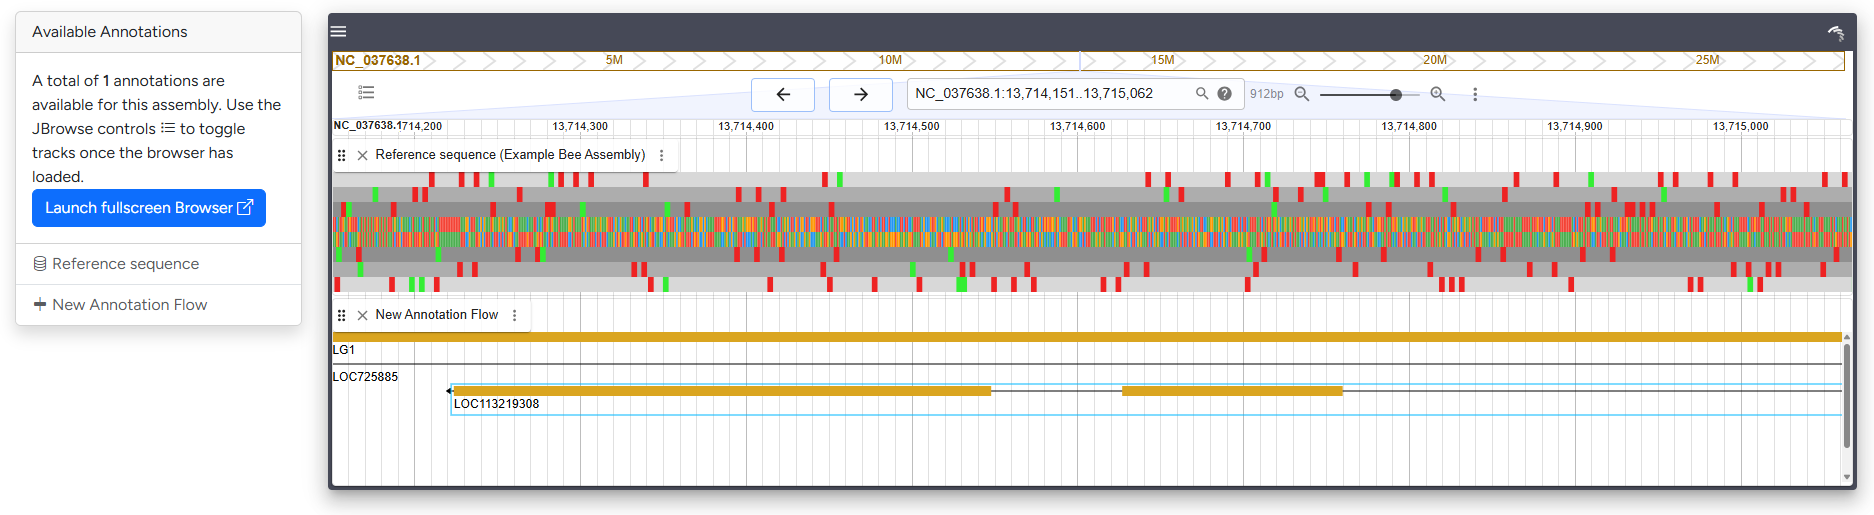Click the Available Annotations panel header
Viewport: 1874px width, 515px height.
pos(158,32)
